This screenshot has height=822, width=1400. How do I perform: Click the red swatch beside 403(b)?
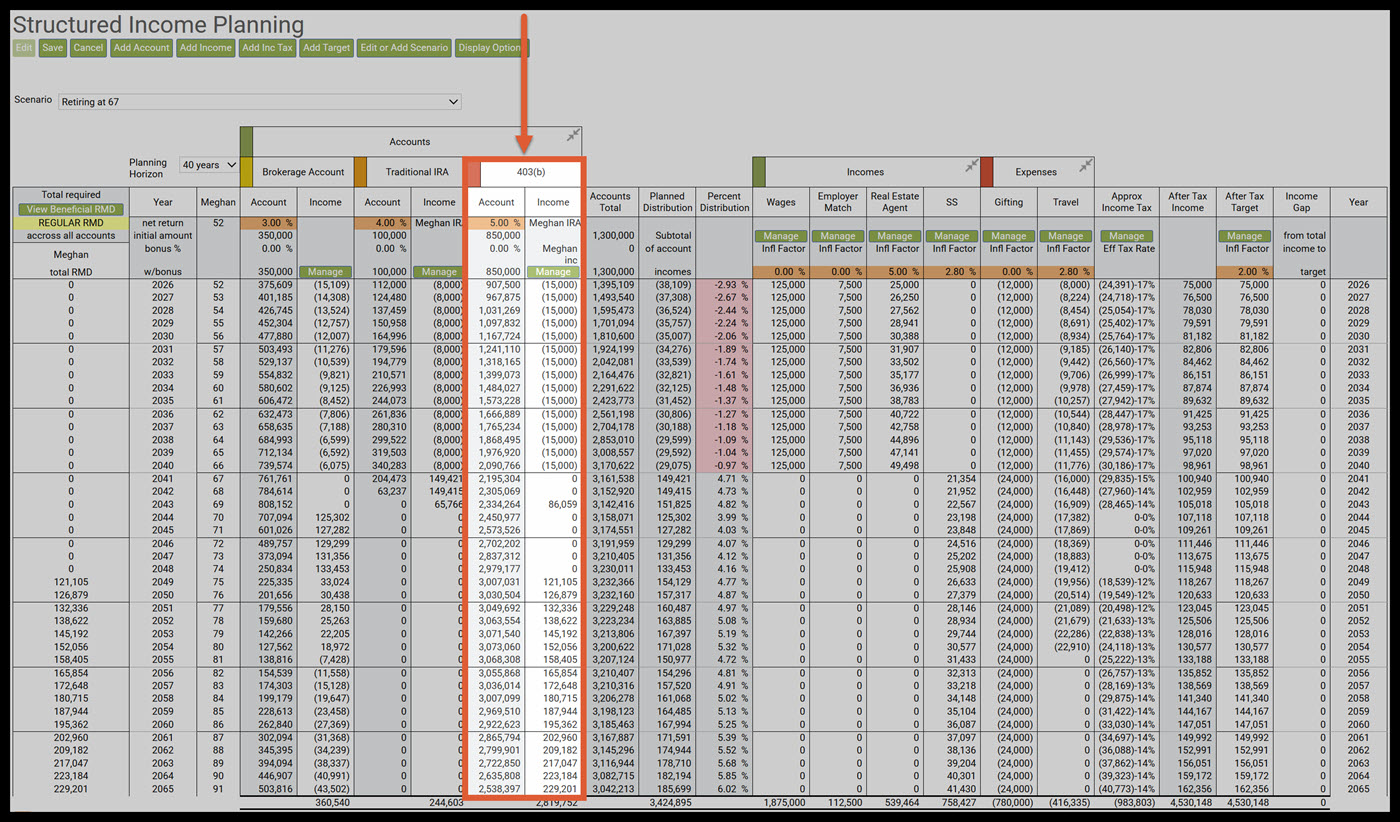pos(473,172)
